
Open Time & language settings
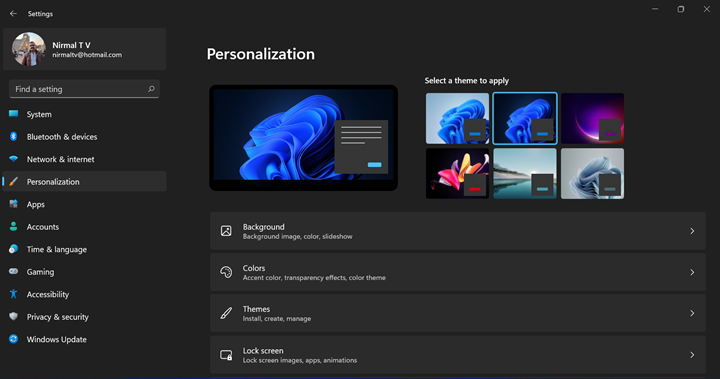(x=84, y=249)
